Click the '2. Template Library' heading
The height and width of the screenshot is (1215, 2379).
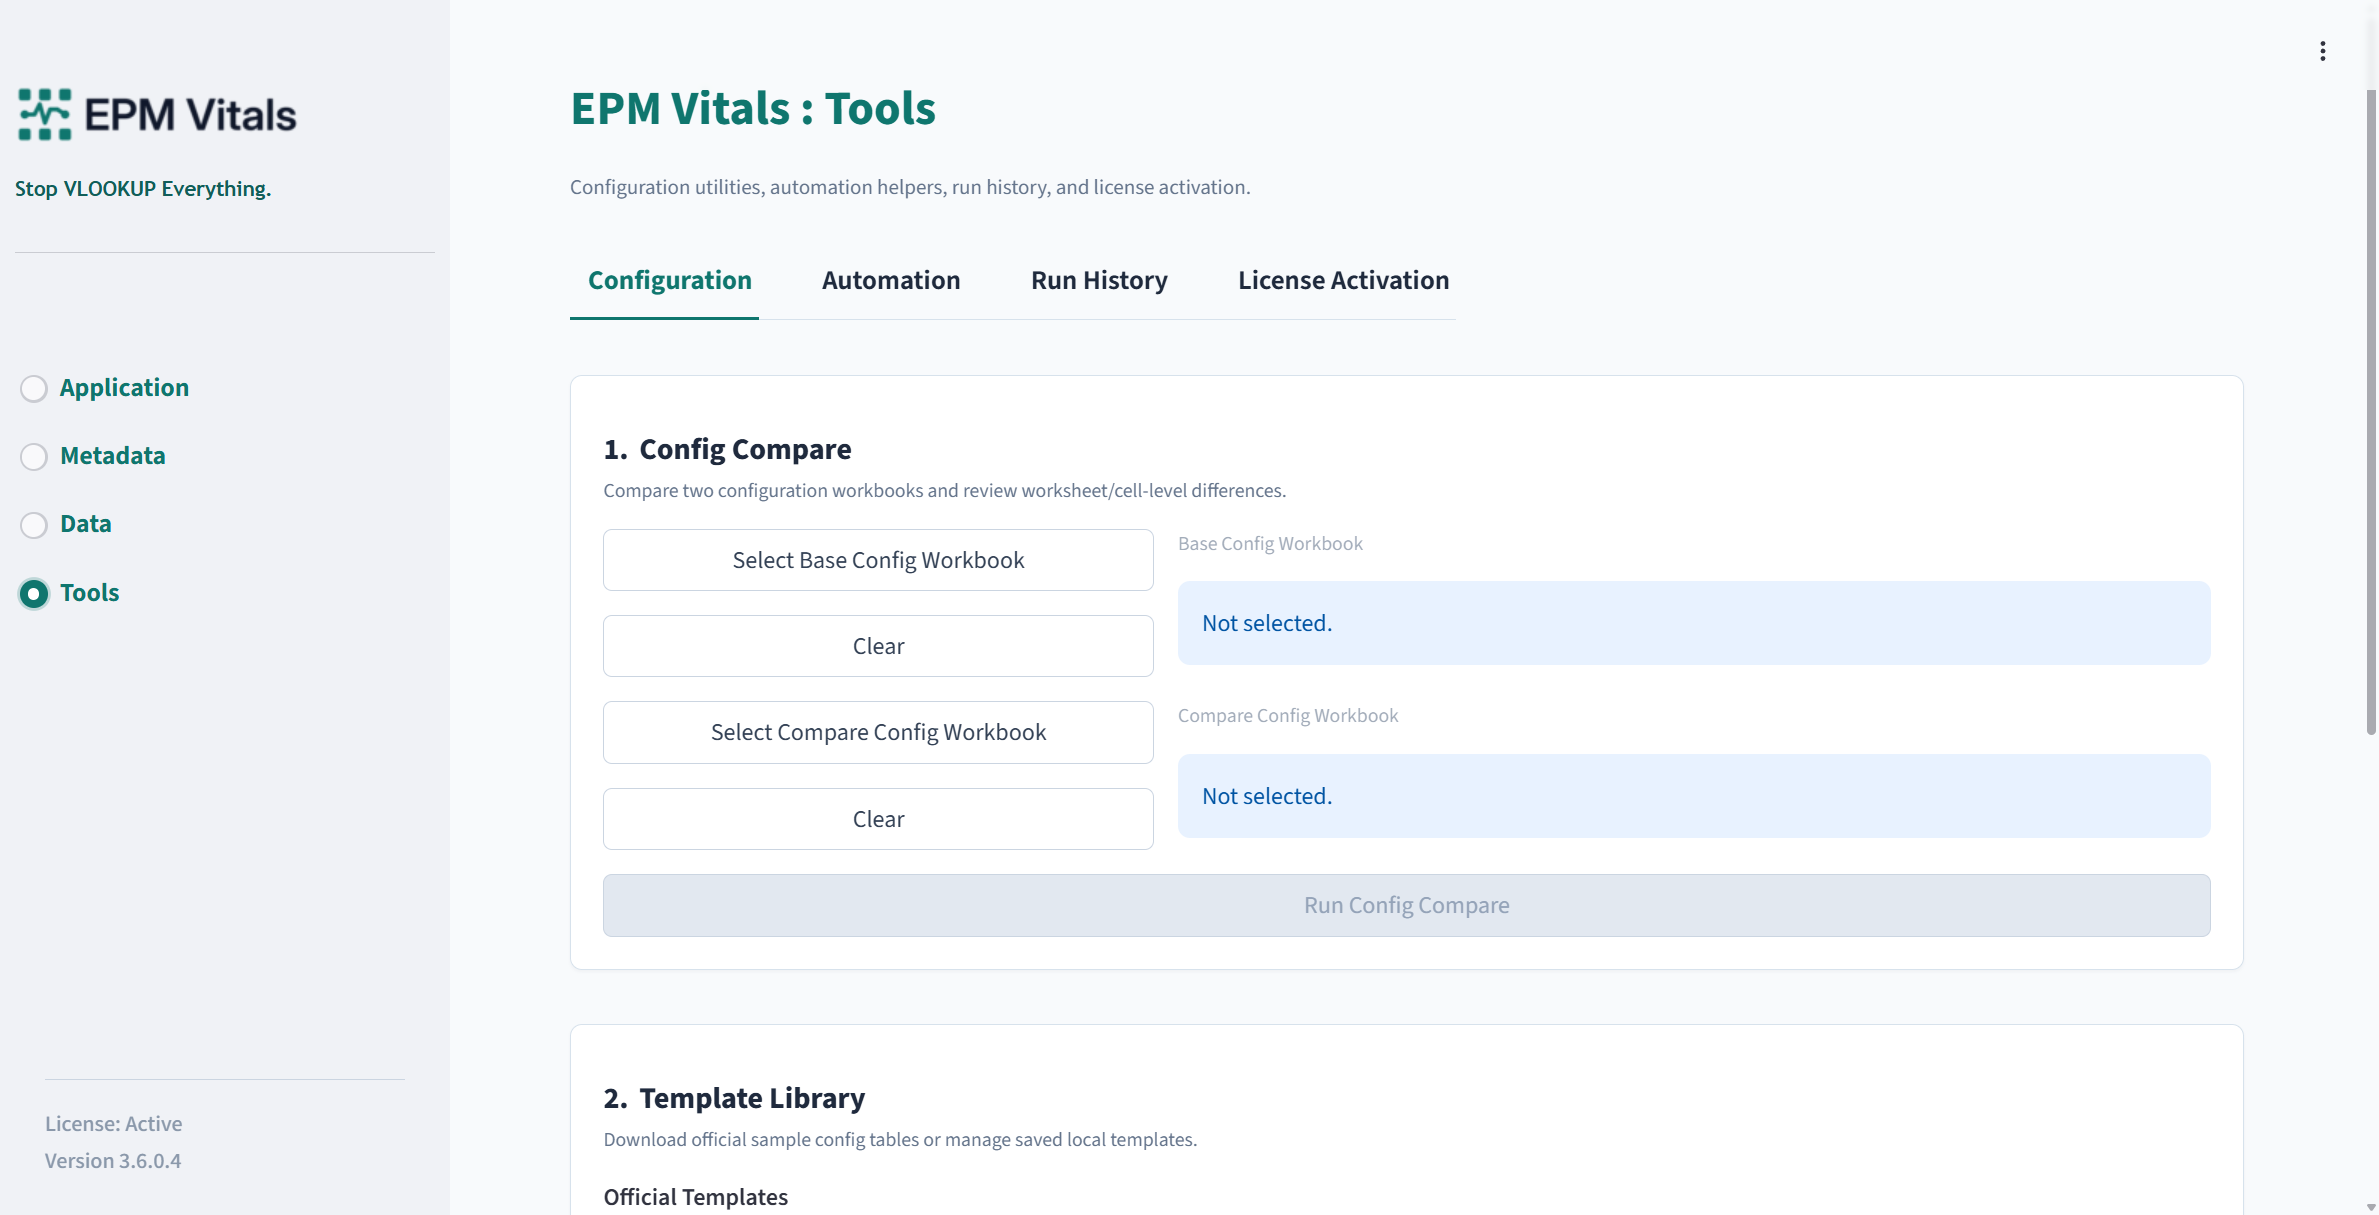coord(734,1098)
